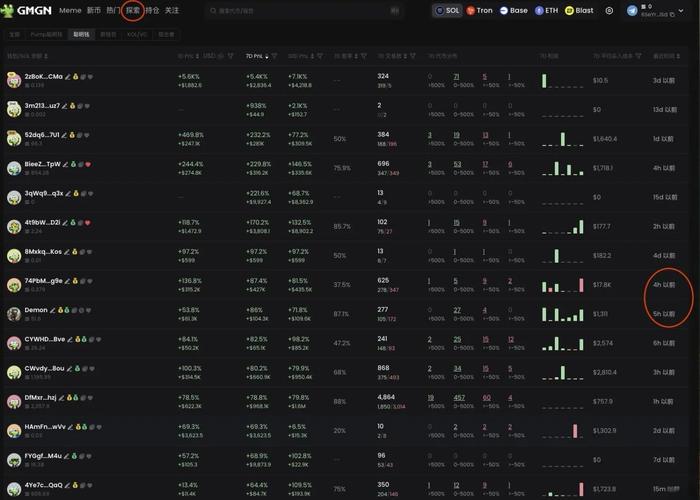This screenshot has width=700, height=500.
Task: Click the money bag icon beside 52dq6...7U1
Action: pos(73,135)
